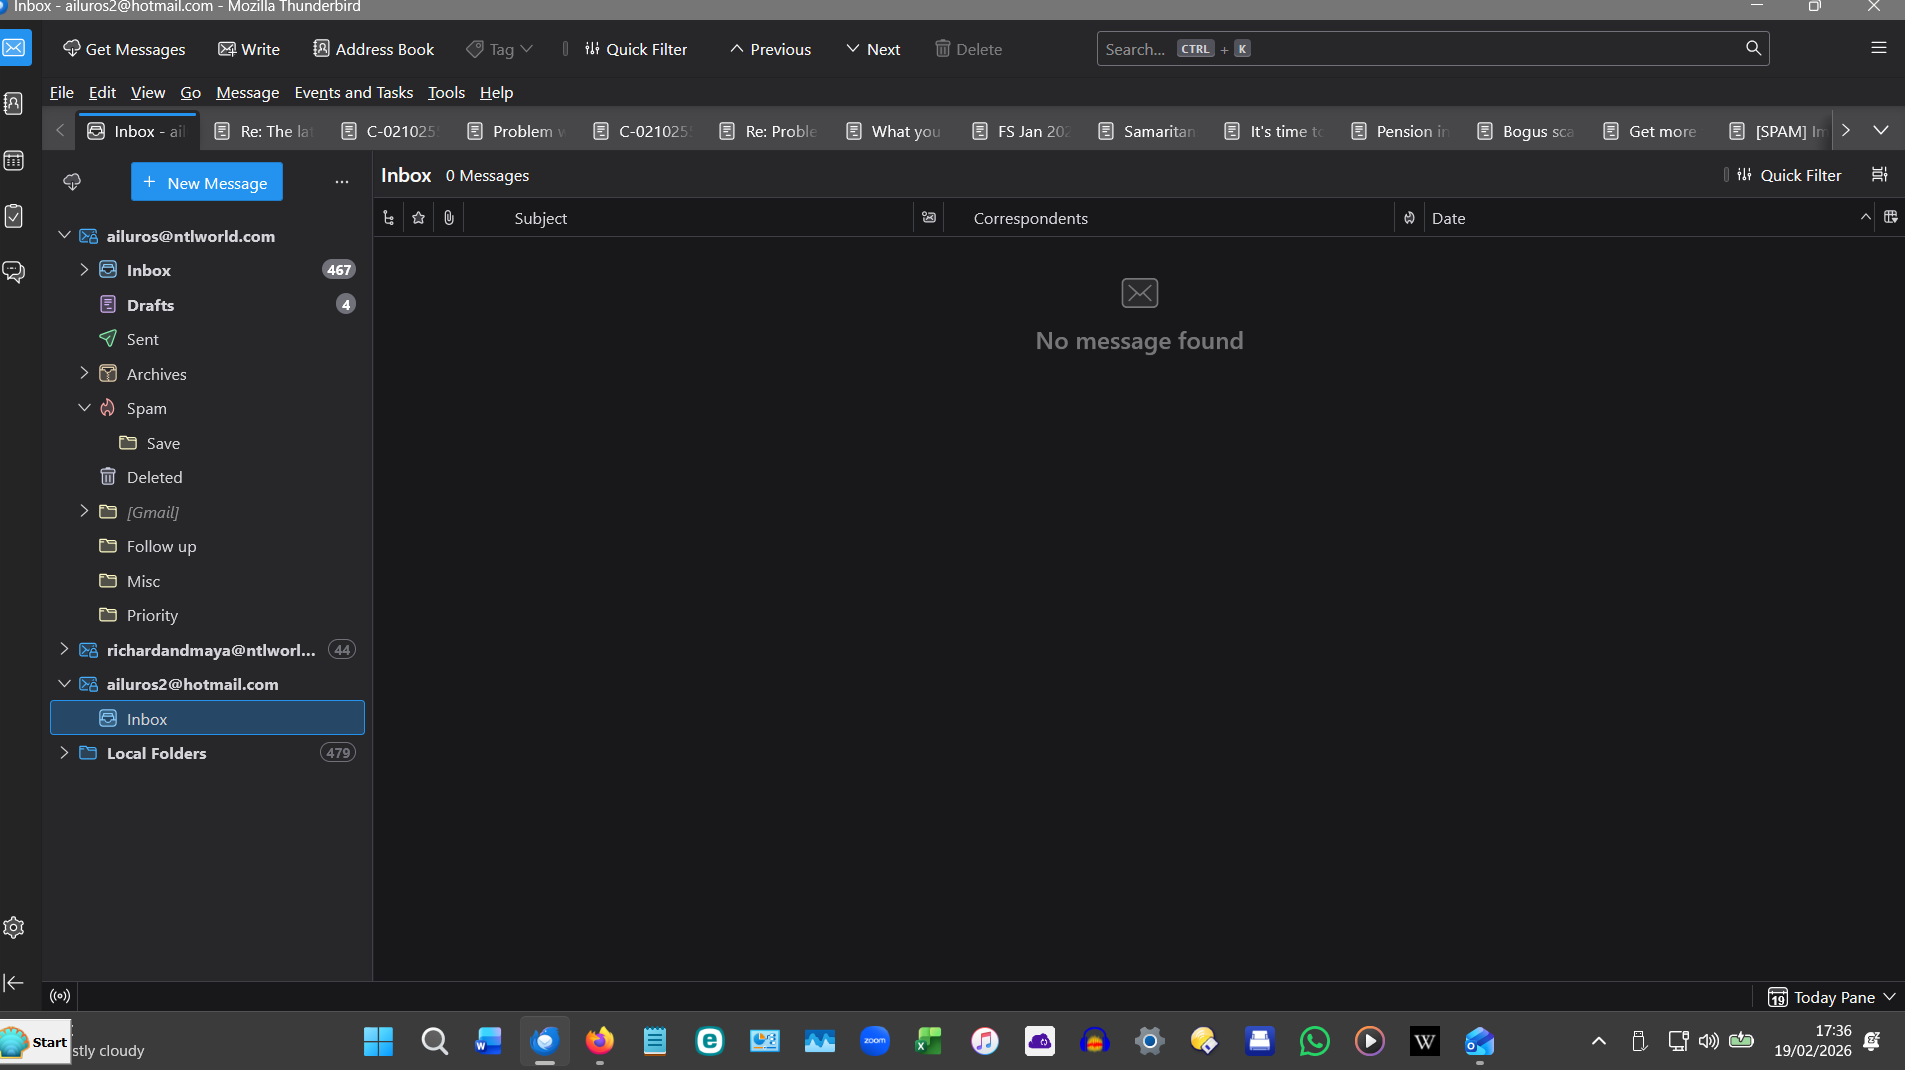Open folder pane options ellipsis menu
Screen dimensions: 1905x1070
[x=342, y=182]
